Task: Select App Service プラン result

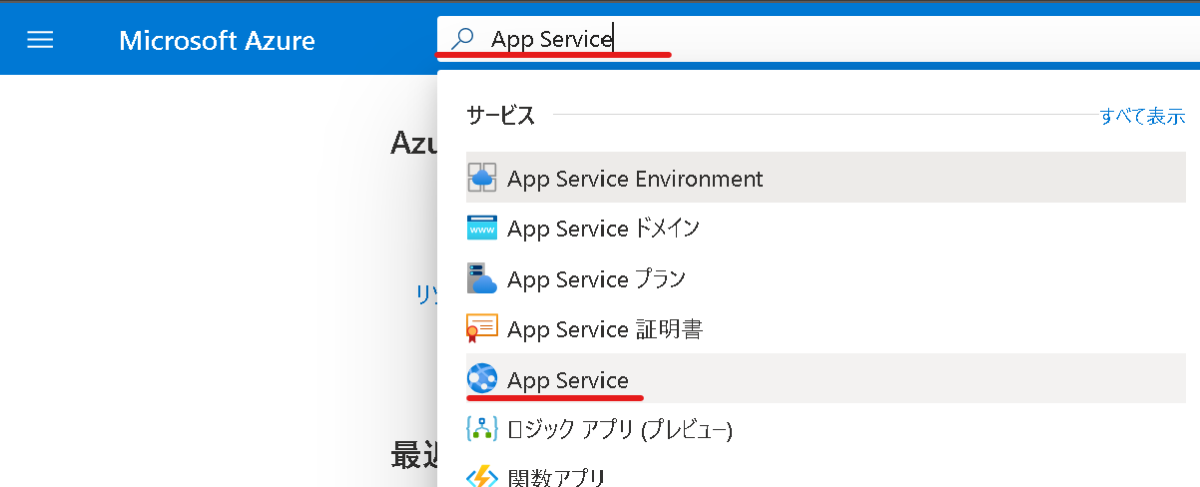Action: (x=826, y=279)
